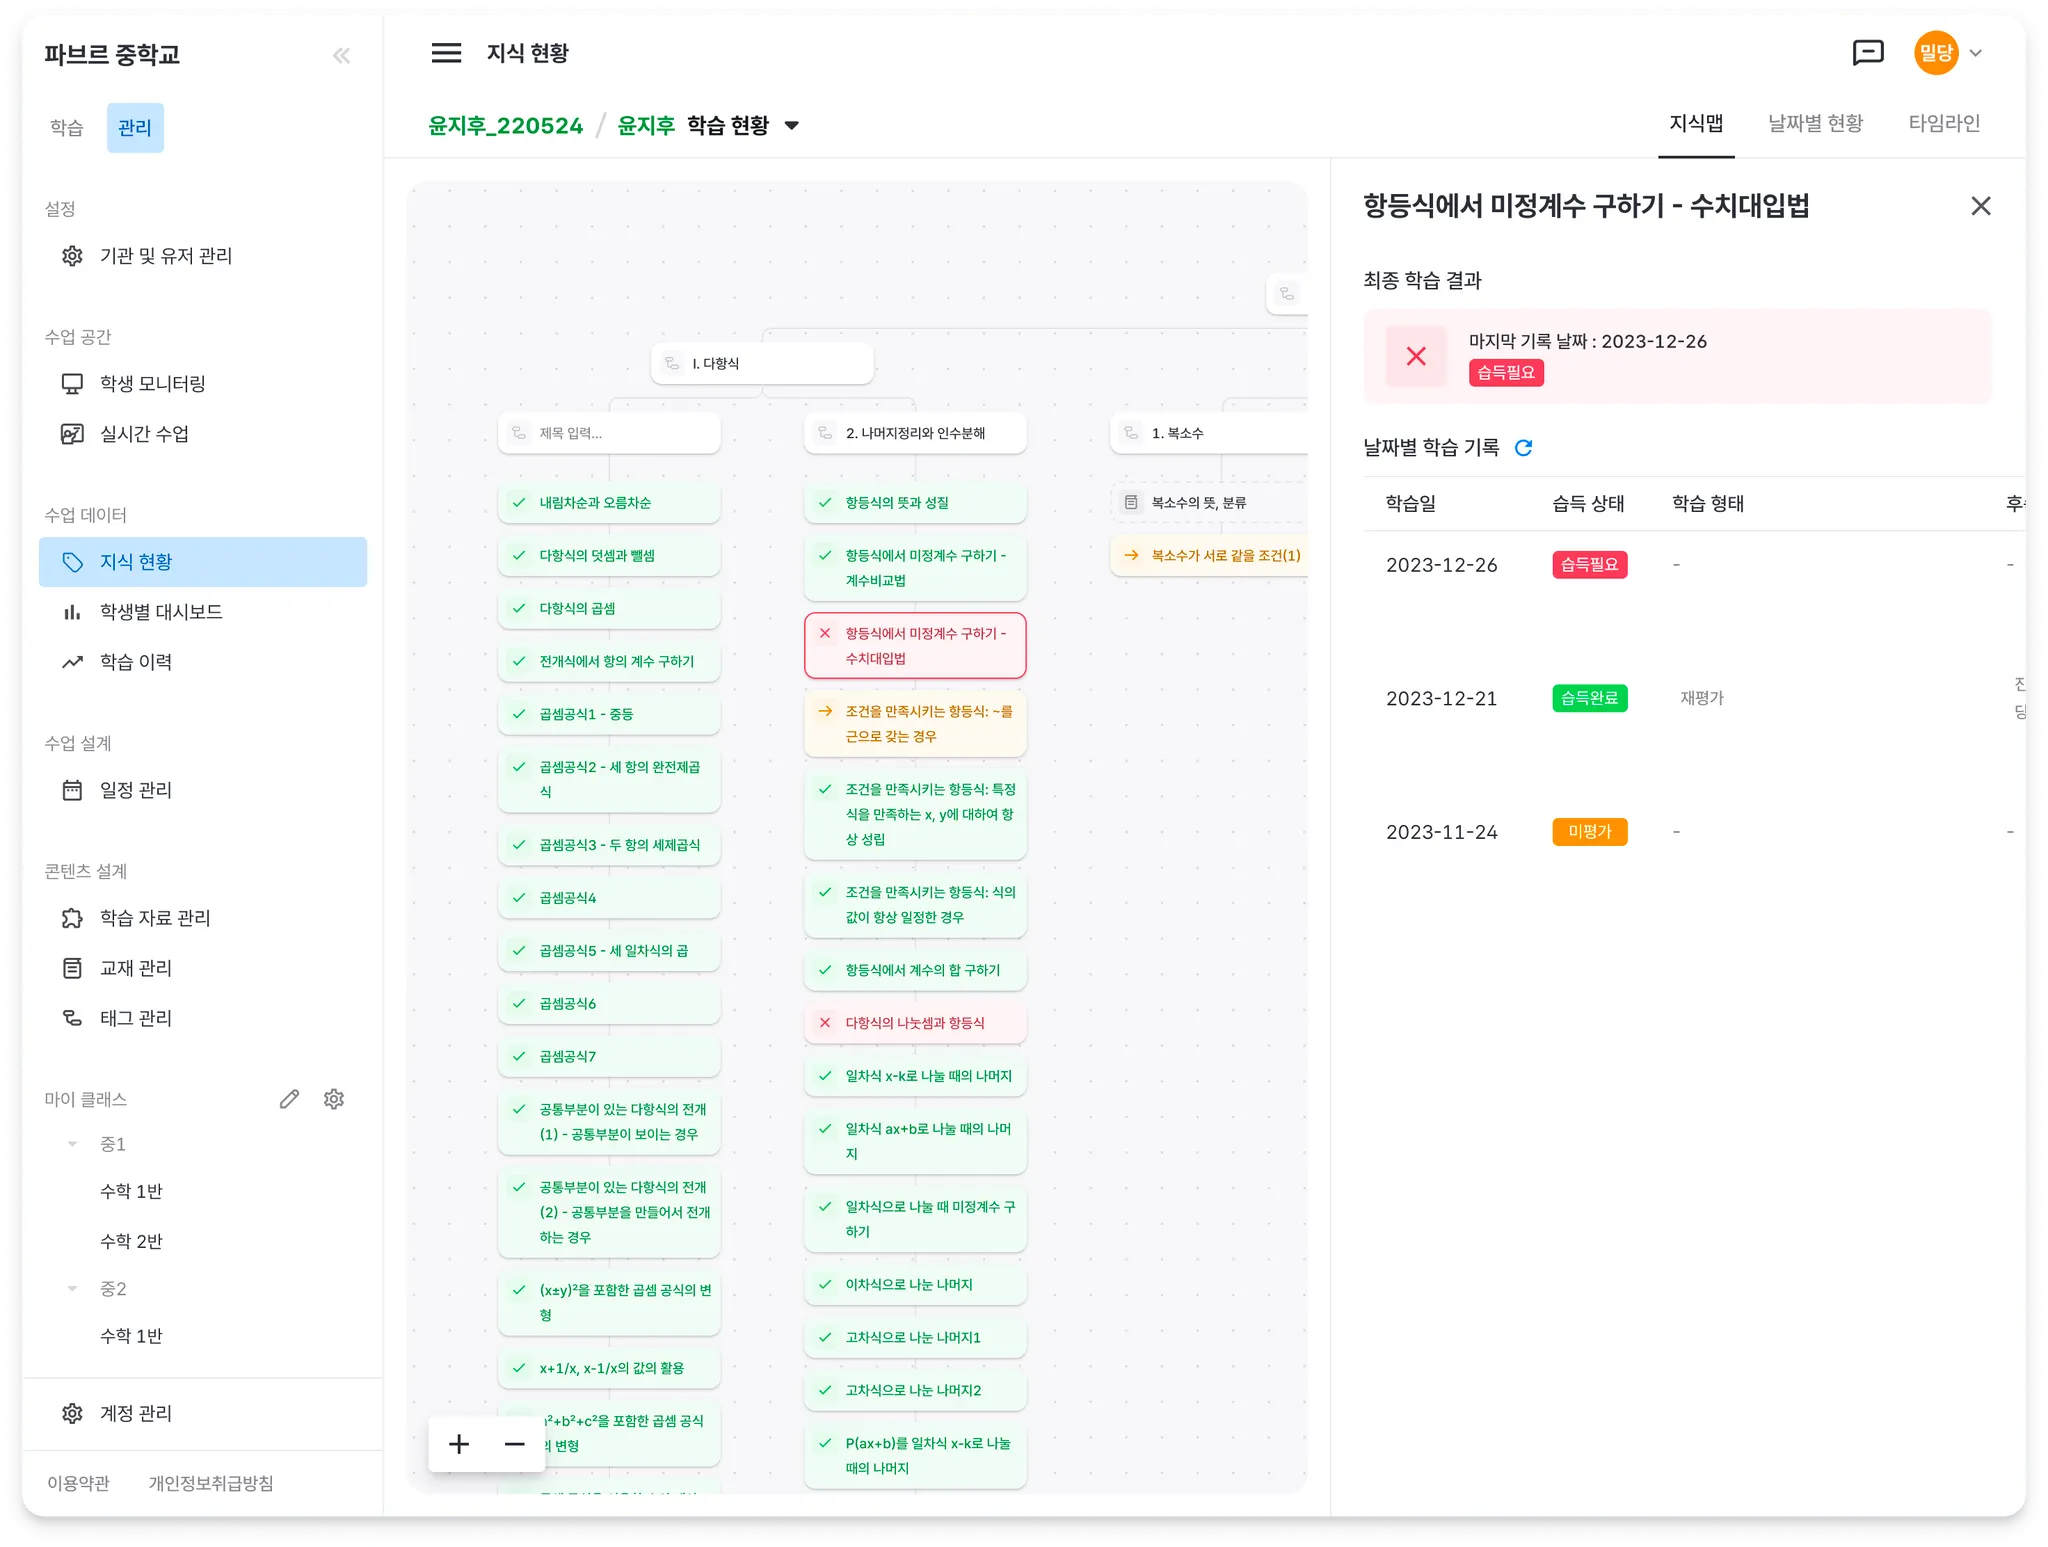Open the 윤지후_220524 breadcrumb link
This screenshot has height=1547, width=2048.
click(505, 126)
